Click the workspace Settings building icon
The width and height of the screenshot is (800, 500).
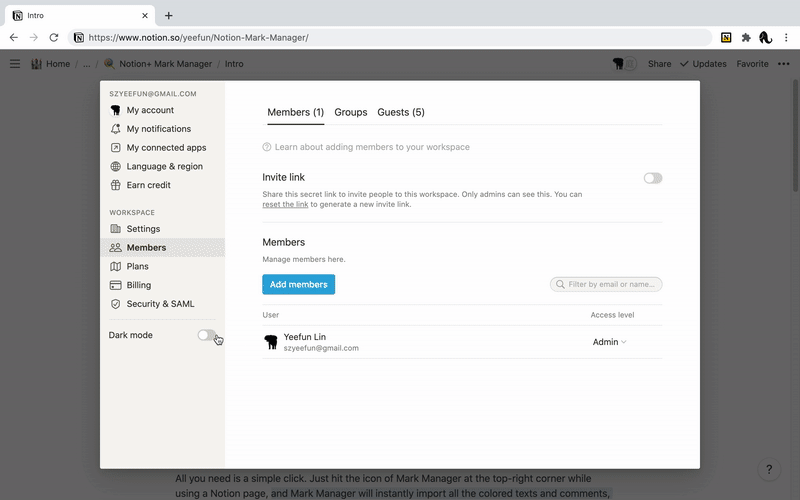[116, 229]
